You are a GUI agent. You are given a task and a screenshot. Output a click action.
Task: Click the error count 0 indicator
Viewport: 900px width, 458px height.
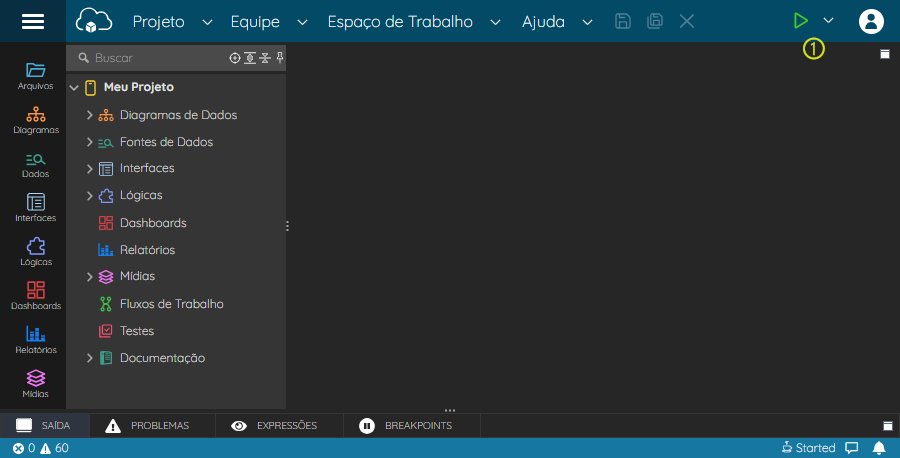[x=24, y=448]
